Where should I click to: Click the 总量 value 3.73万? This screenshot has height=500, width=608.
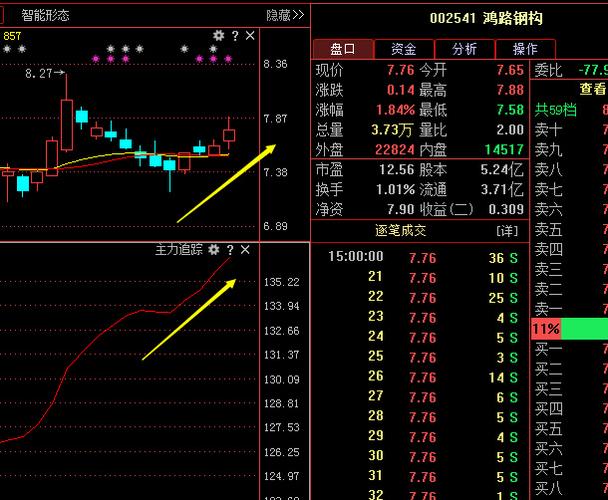click(x=392, y=130)
